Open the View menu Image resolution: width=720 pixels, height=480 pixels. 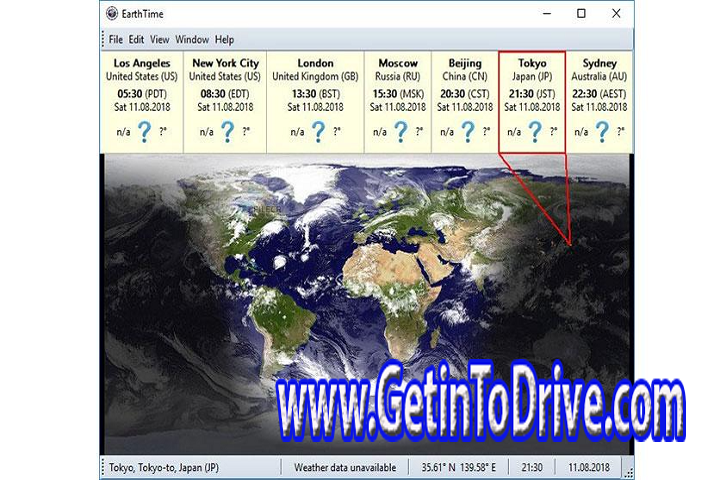point(159,40)
